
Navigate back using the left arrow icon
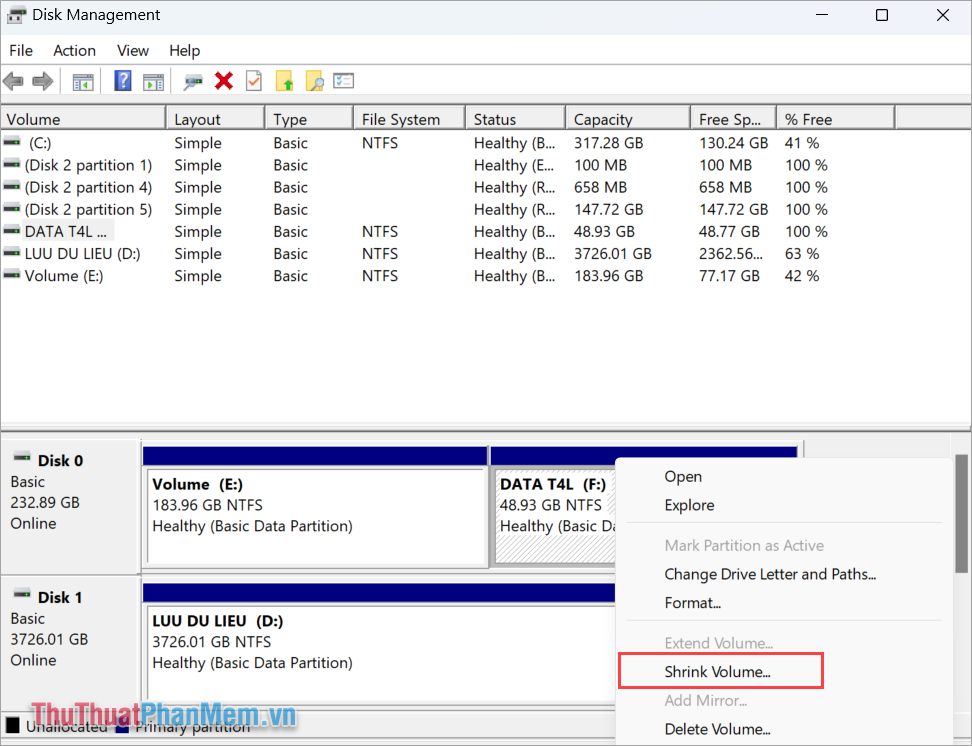tap(13, 81)
